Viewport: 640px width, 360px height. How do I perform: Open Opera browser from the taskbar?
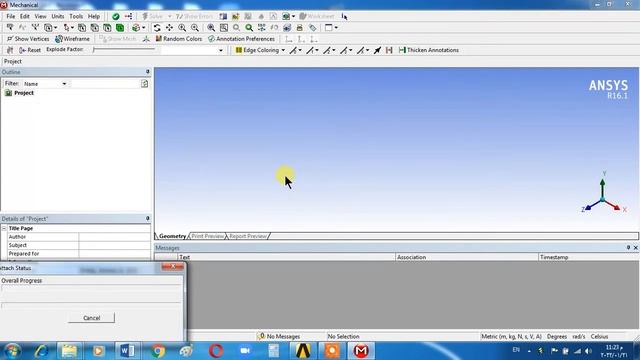click(216, 351)
